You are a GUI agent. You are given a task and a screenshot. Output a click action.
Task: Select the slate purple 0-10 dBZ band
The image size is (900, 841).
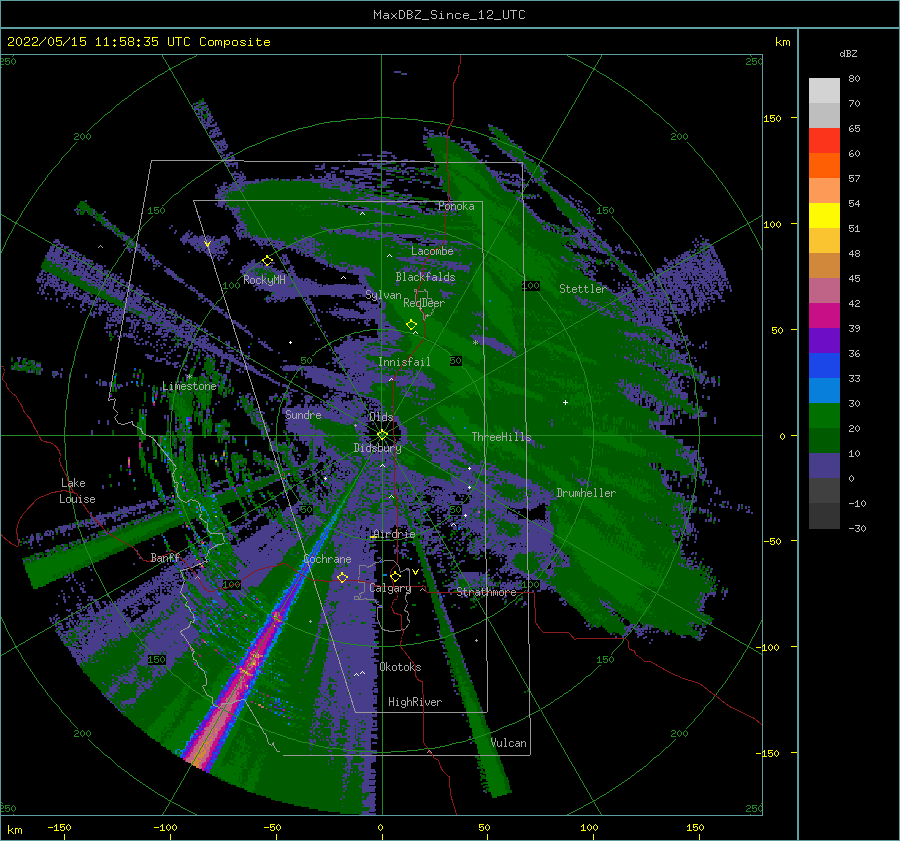click(824, 466)
